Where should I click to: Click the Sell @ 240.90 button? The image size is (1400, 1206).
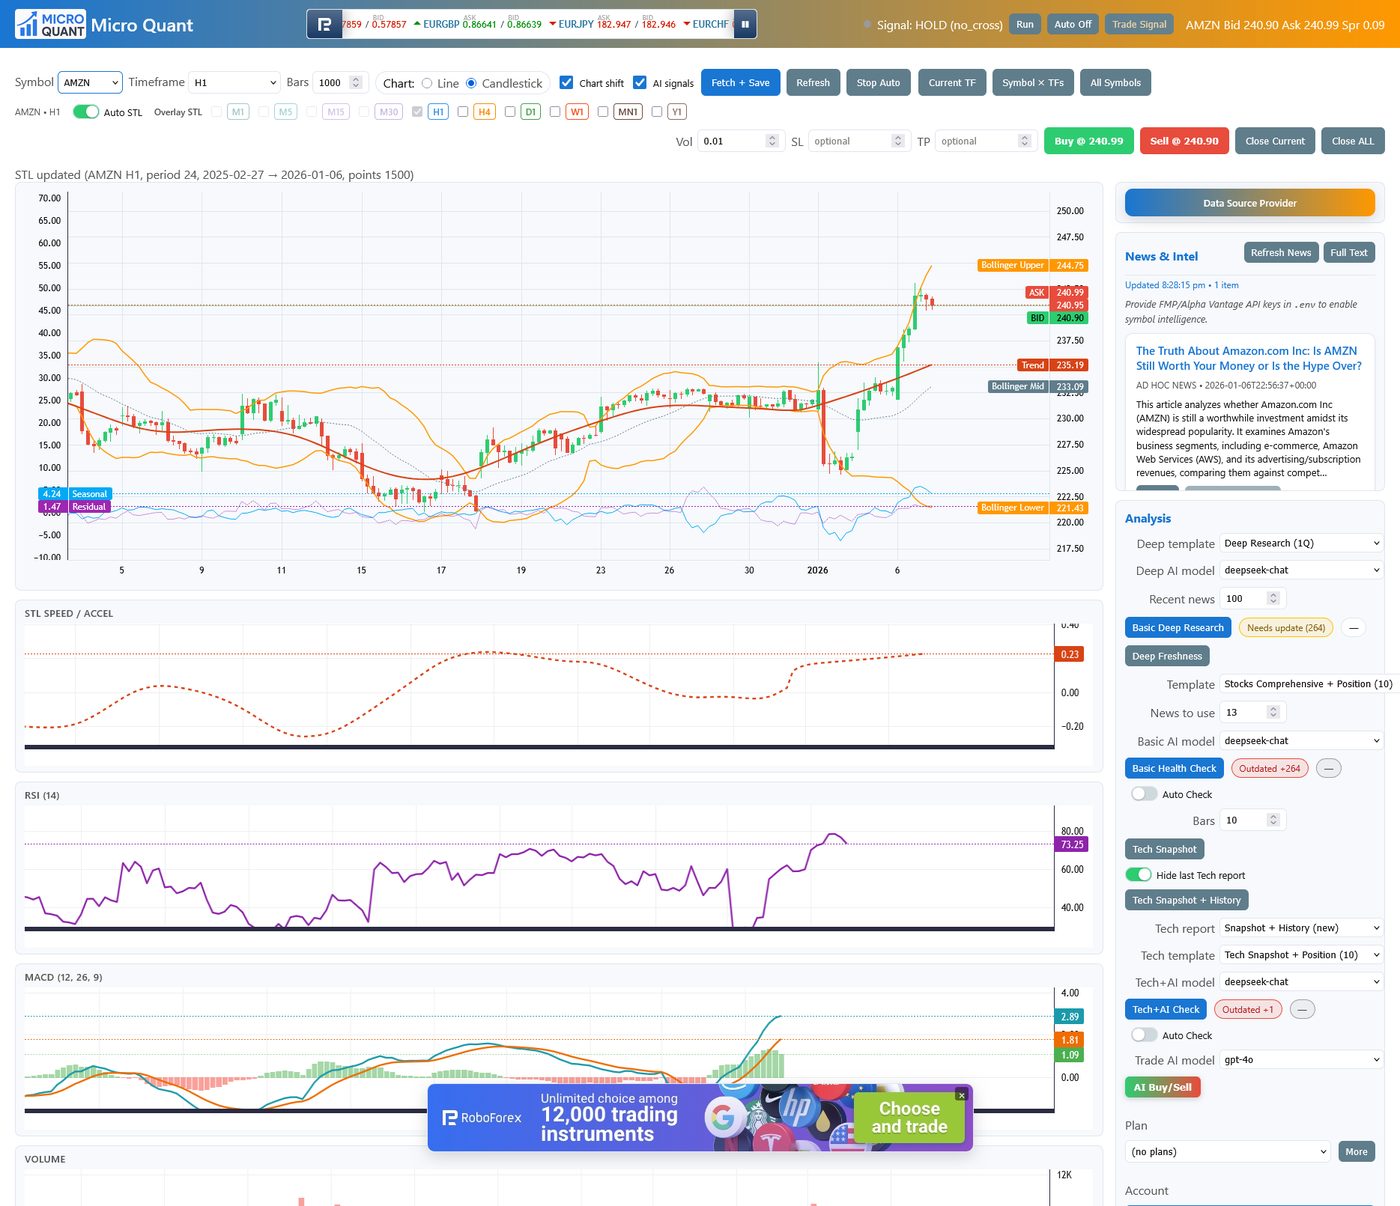pos(1184,141)
